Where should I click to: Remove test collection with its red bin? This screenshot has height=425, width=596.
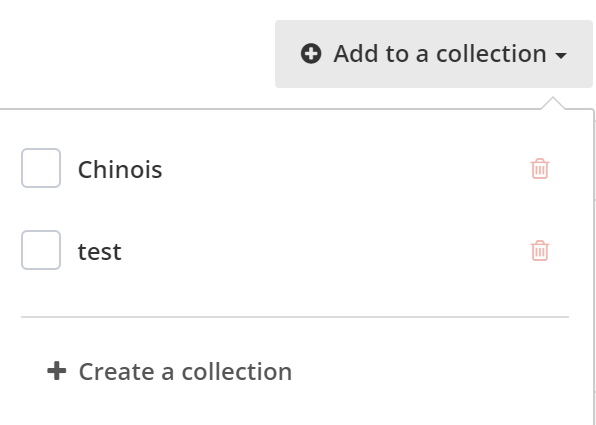[540, 251]
